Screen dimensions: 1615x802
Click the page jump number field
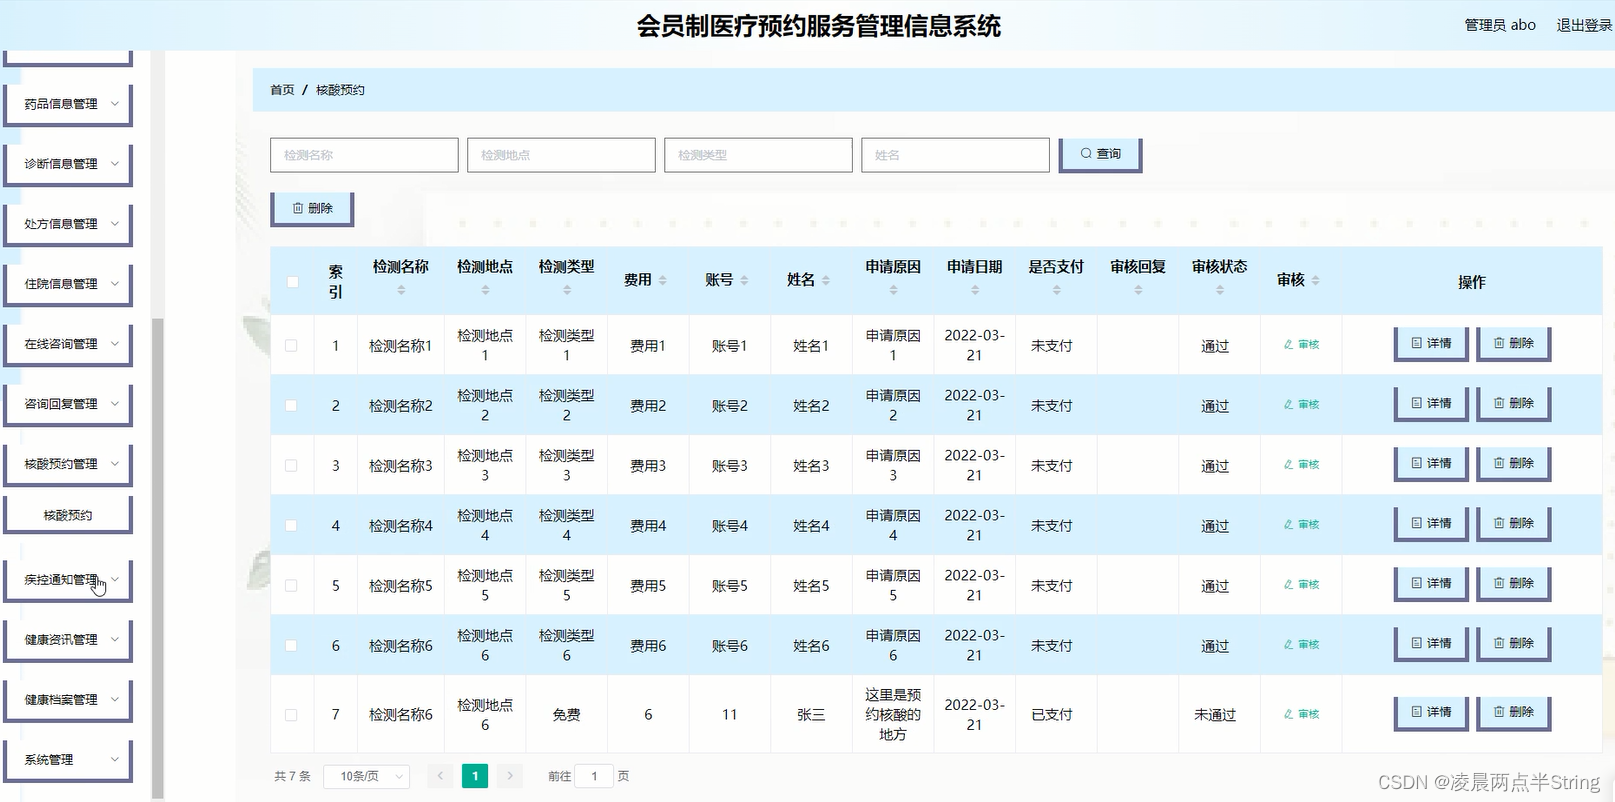click(594, 776)
